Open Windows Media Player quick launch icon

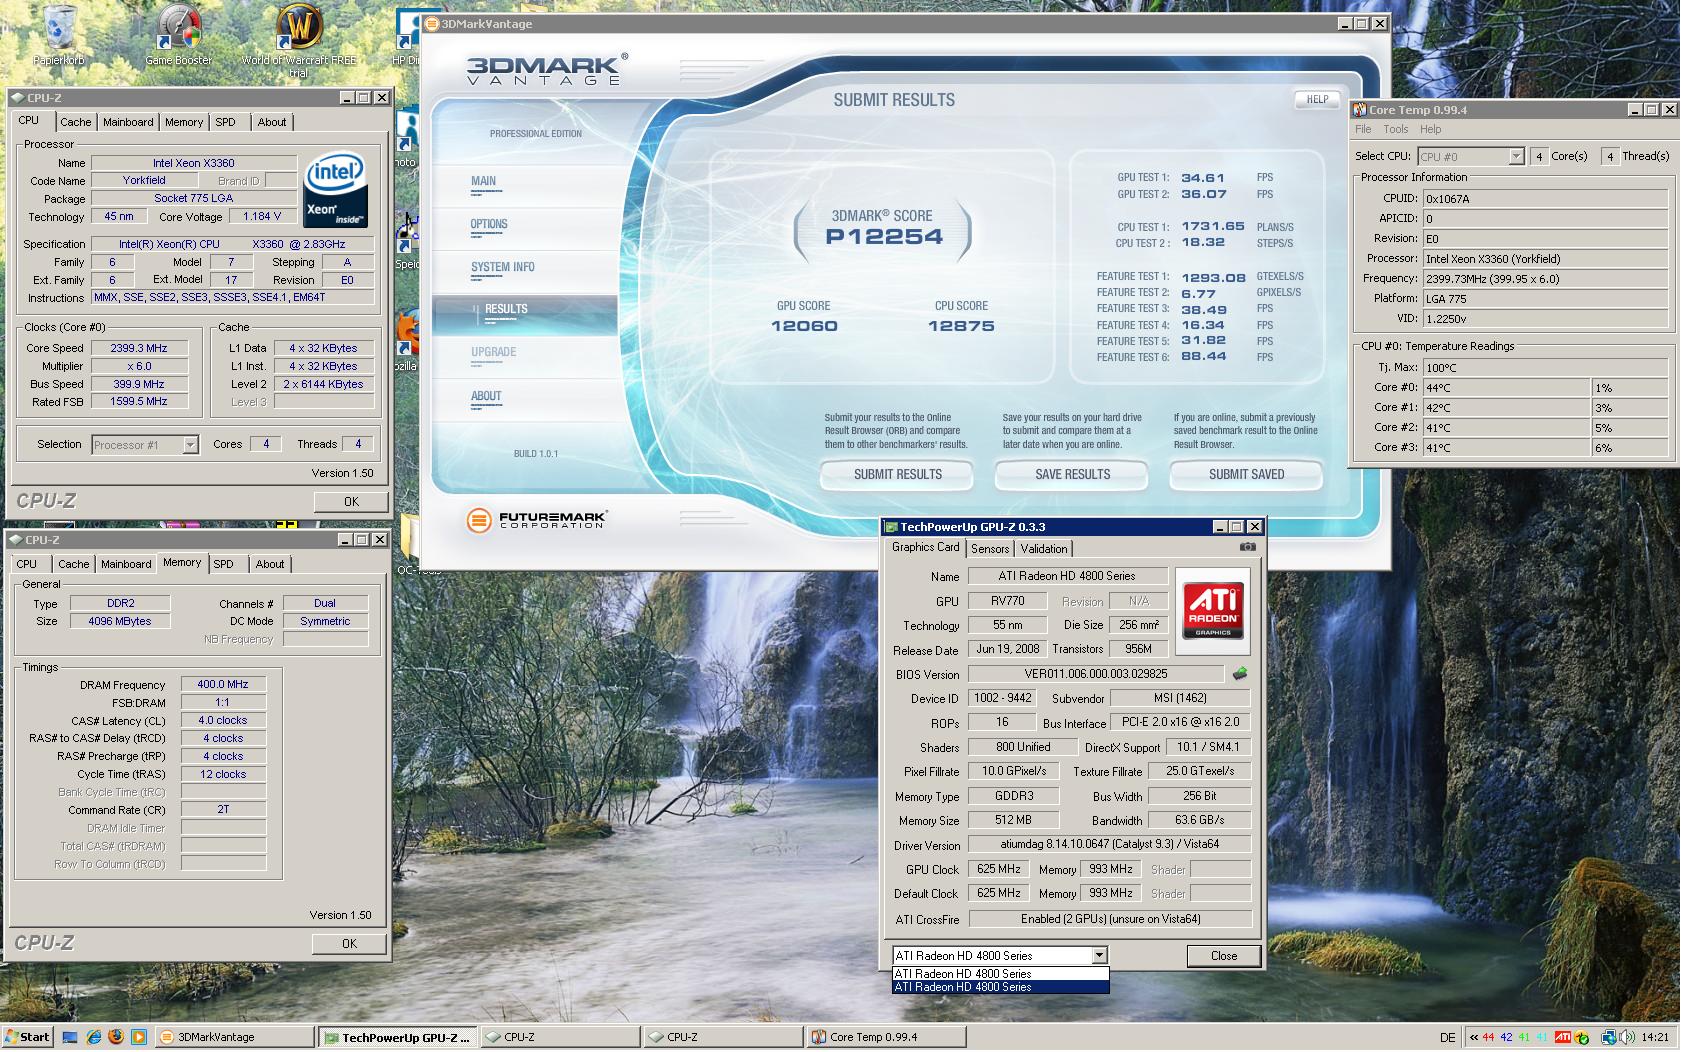(x=139, y=1037)
